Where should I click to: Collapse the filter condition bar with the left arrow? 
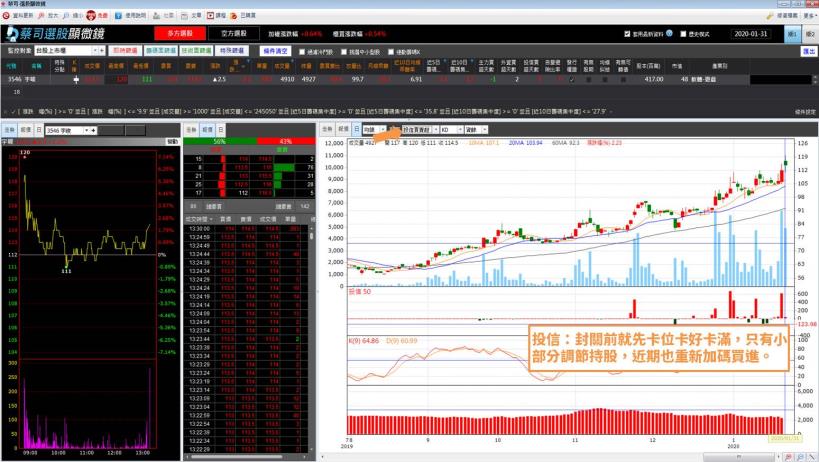(5, 112)
